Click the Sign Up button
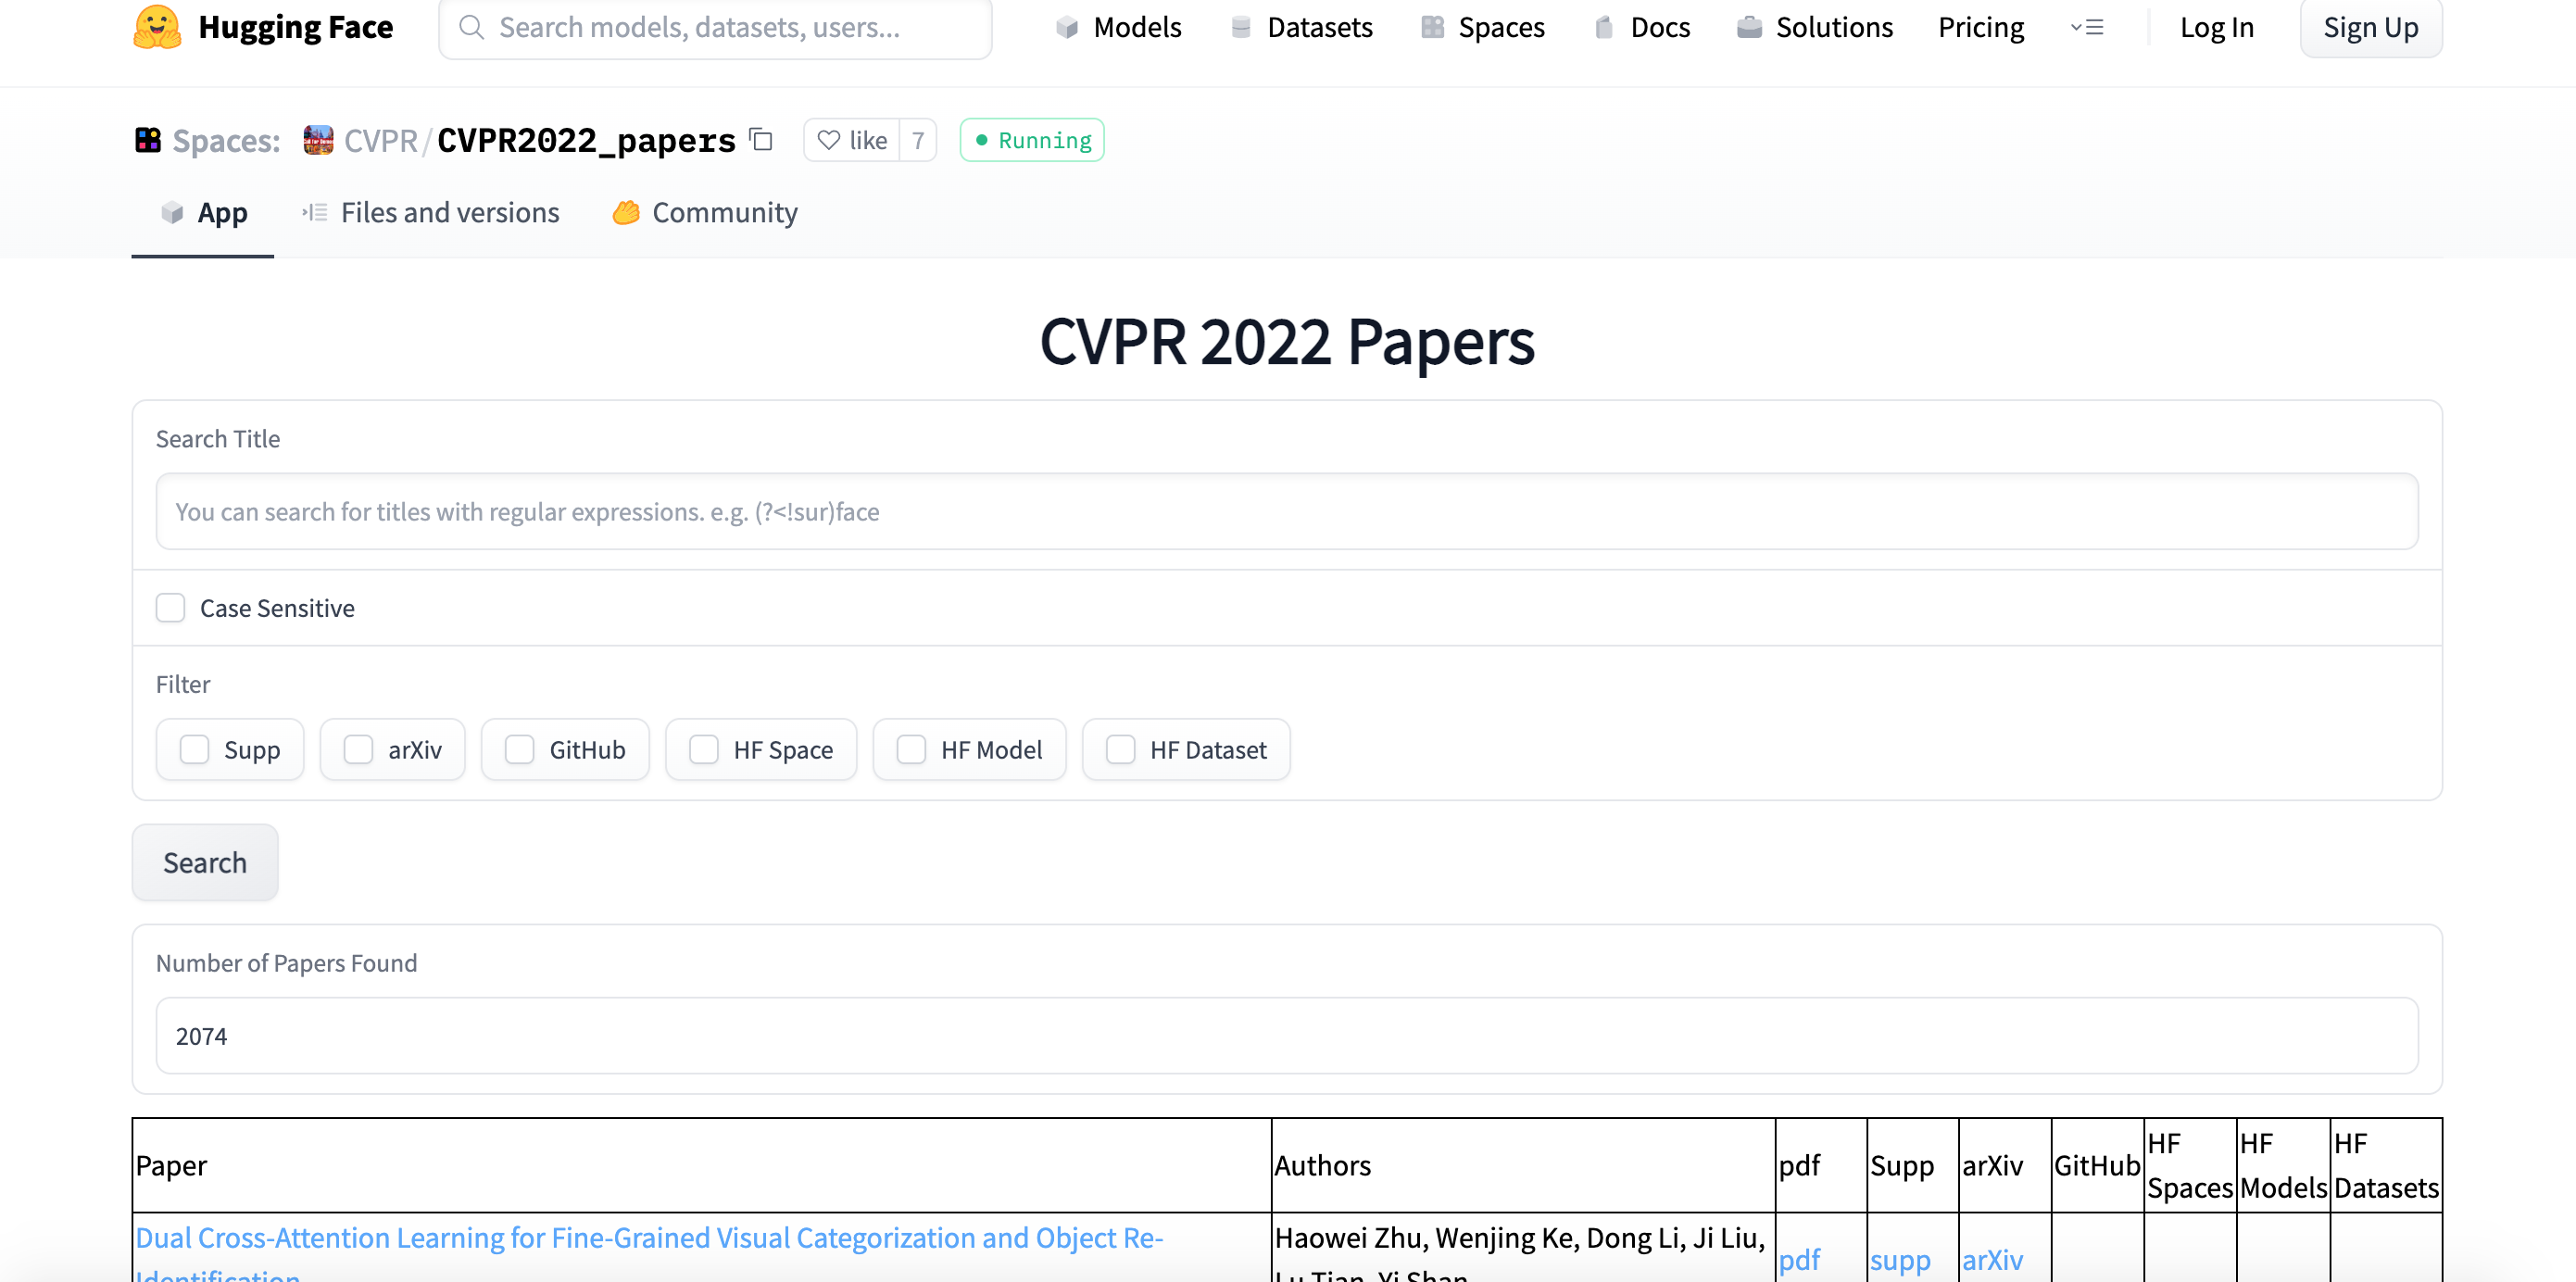The image size is (2576, 1282). point(2370,27)
